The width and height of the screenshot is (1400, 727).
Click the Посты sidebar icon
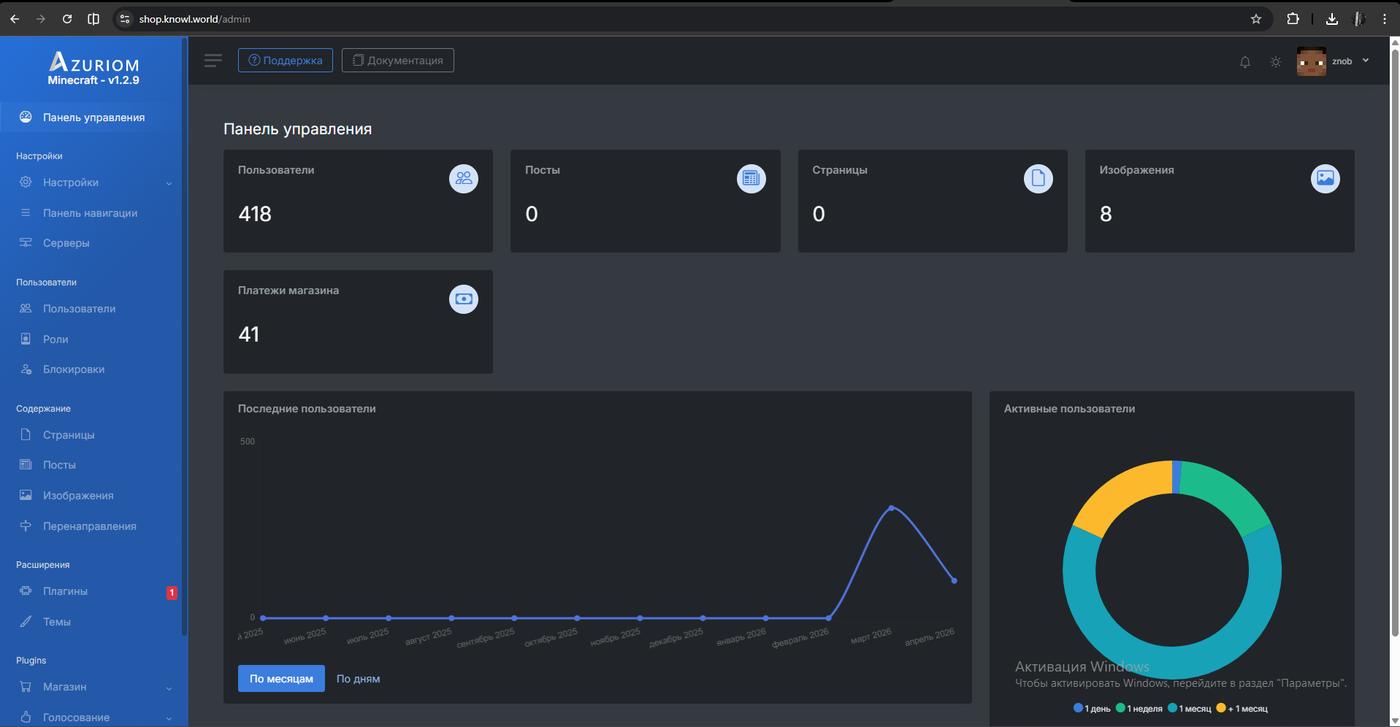[26, 465]
